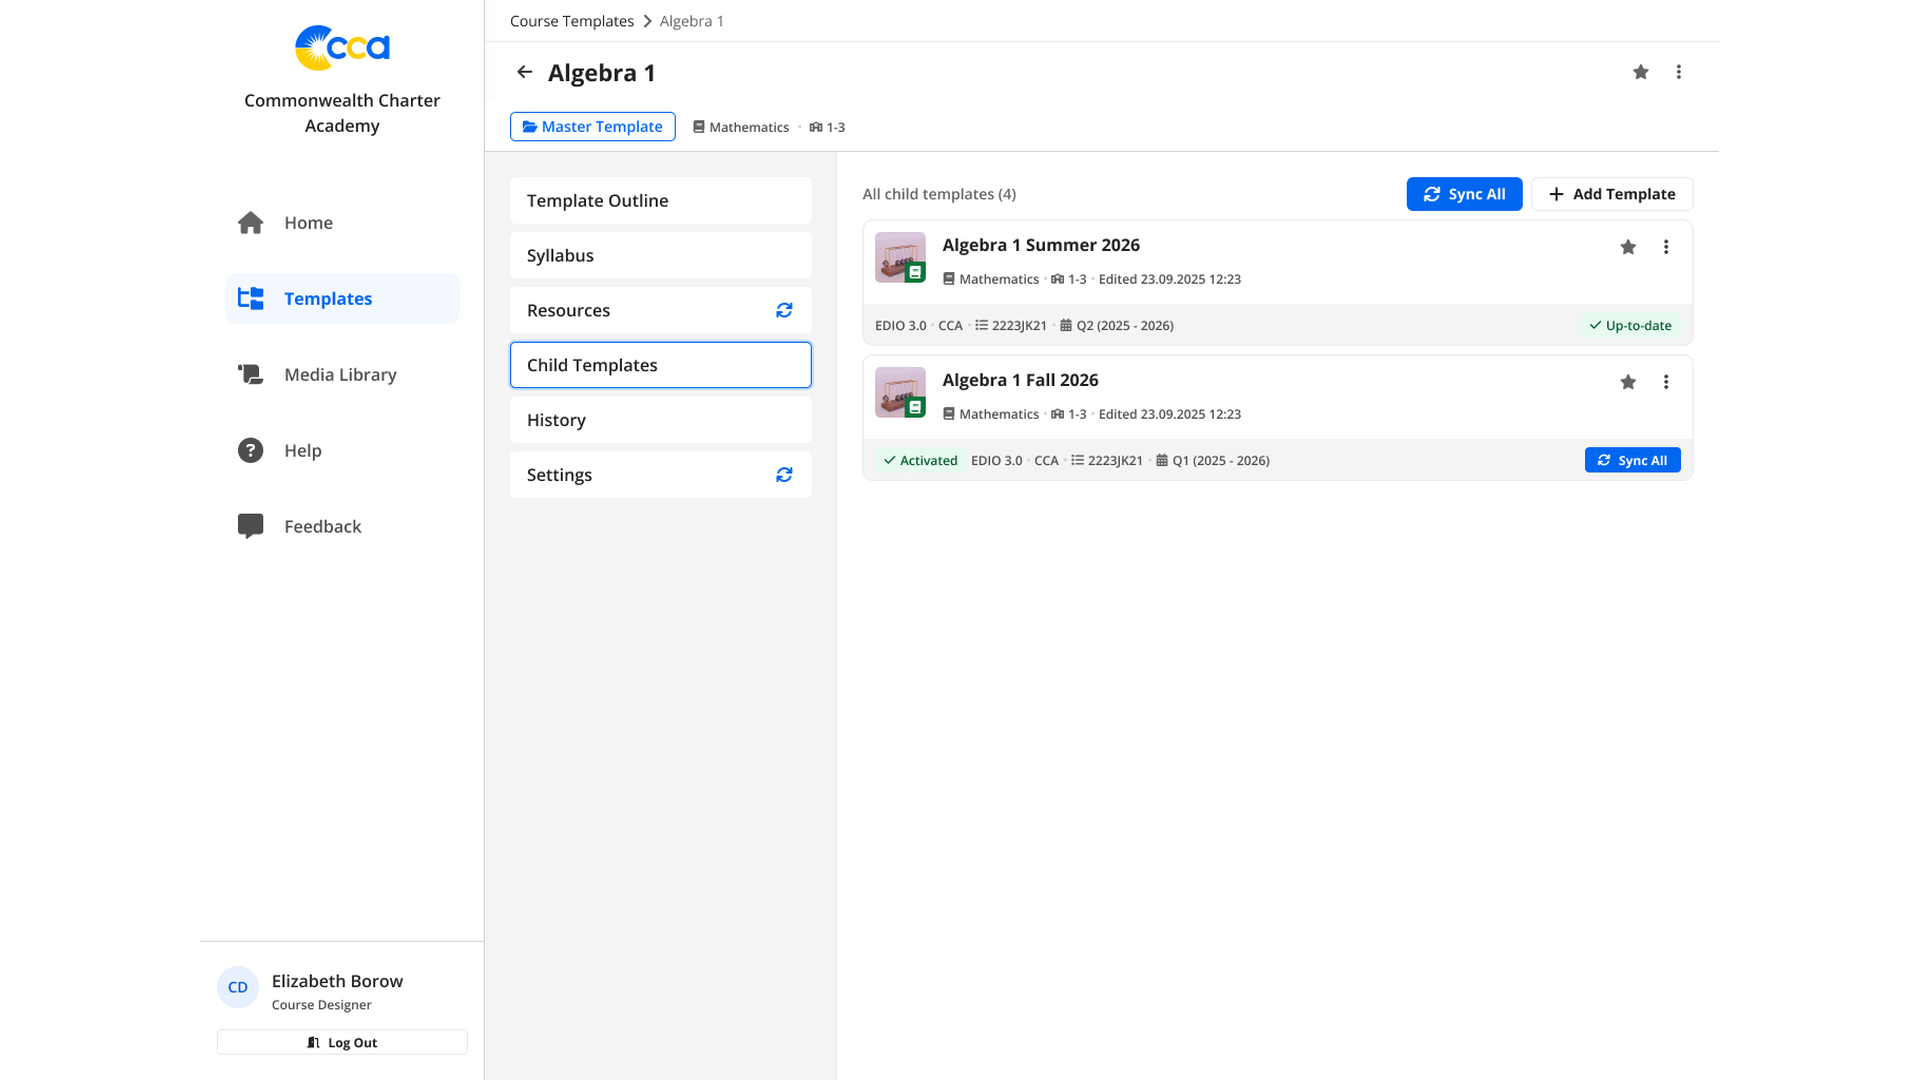
Task: Click the Up-to-date status label
Action: point(1630,325)
